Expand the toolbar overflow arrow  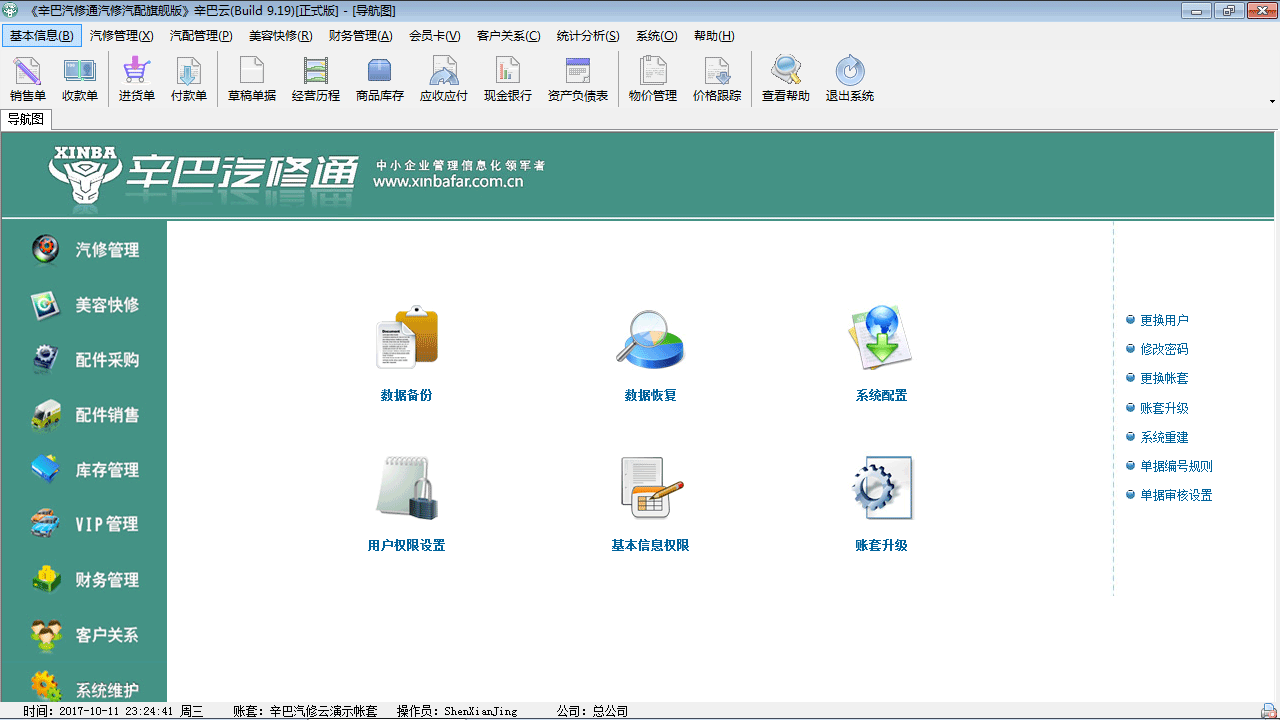[1272, 101]
